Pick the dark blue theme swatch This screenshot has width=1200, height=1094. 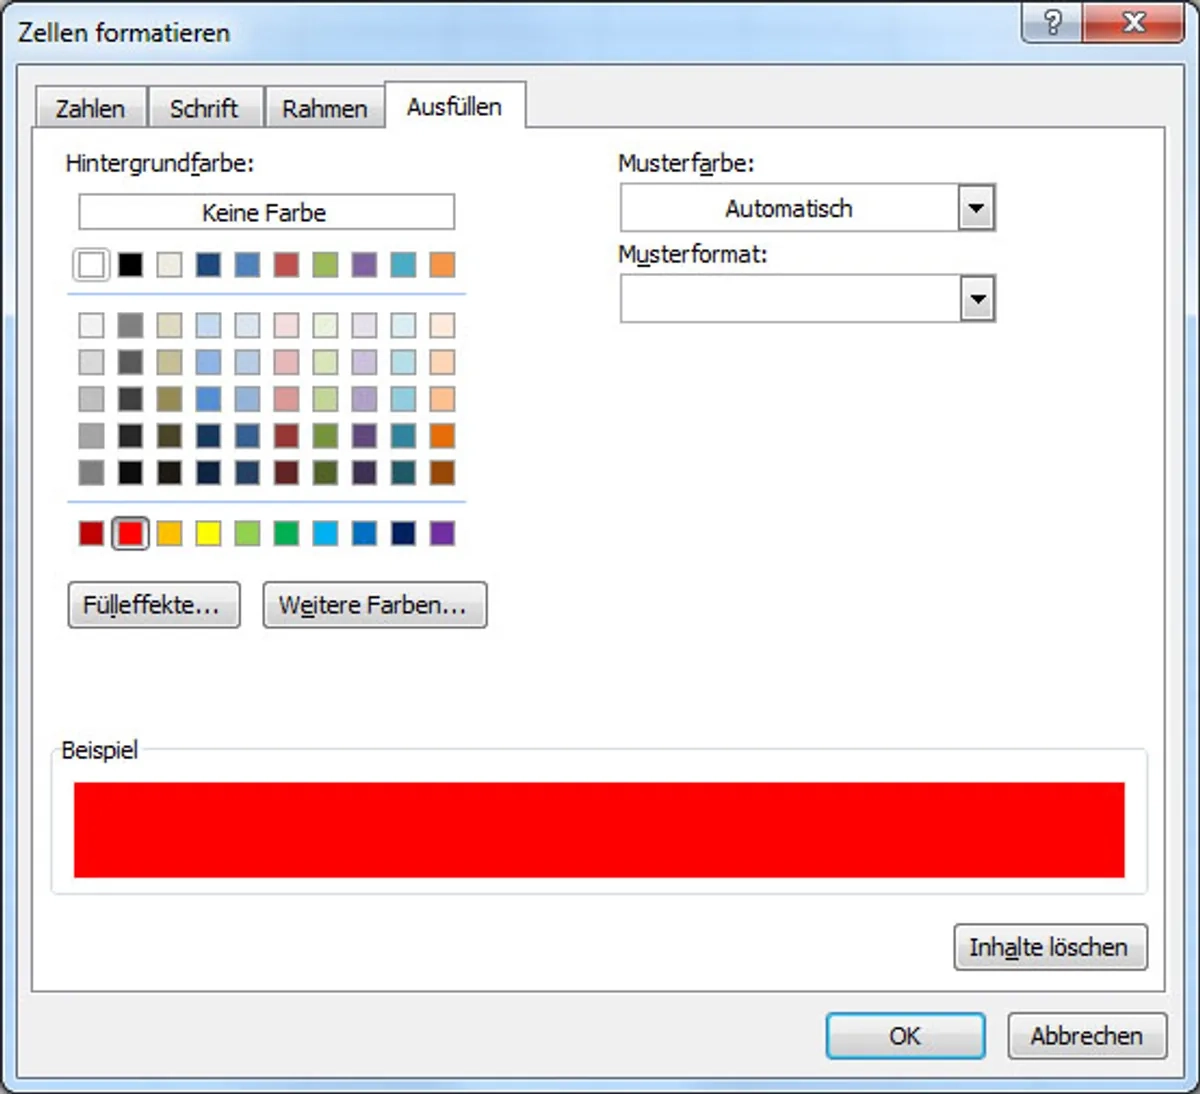pos(208,265)
